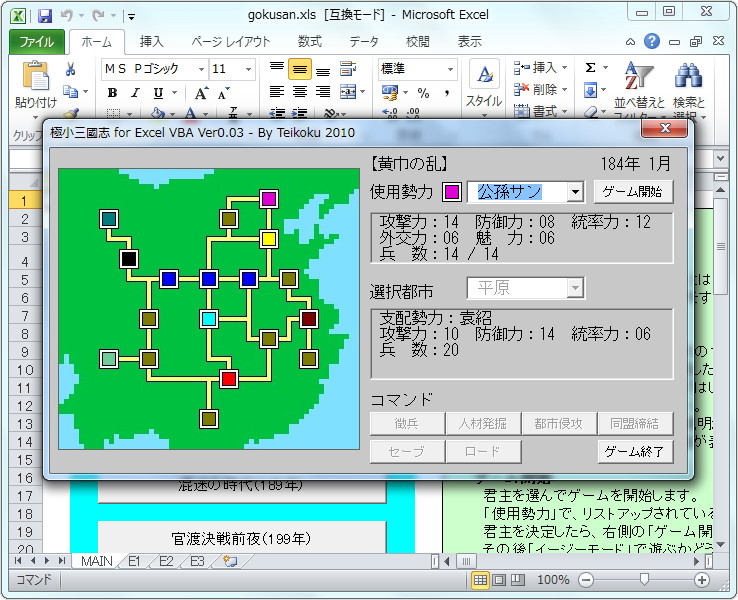Viewport: 738px width, 600px height.
Task: Select row 5 header in worksheet
Action: [x=25, y=280]
